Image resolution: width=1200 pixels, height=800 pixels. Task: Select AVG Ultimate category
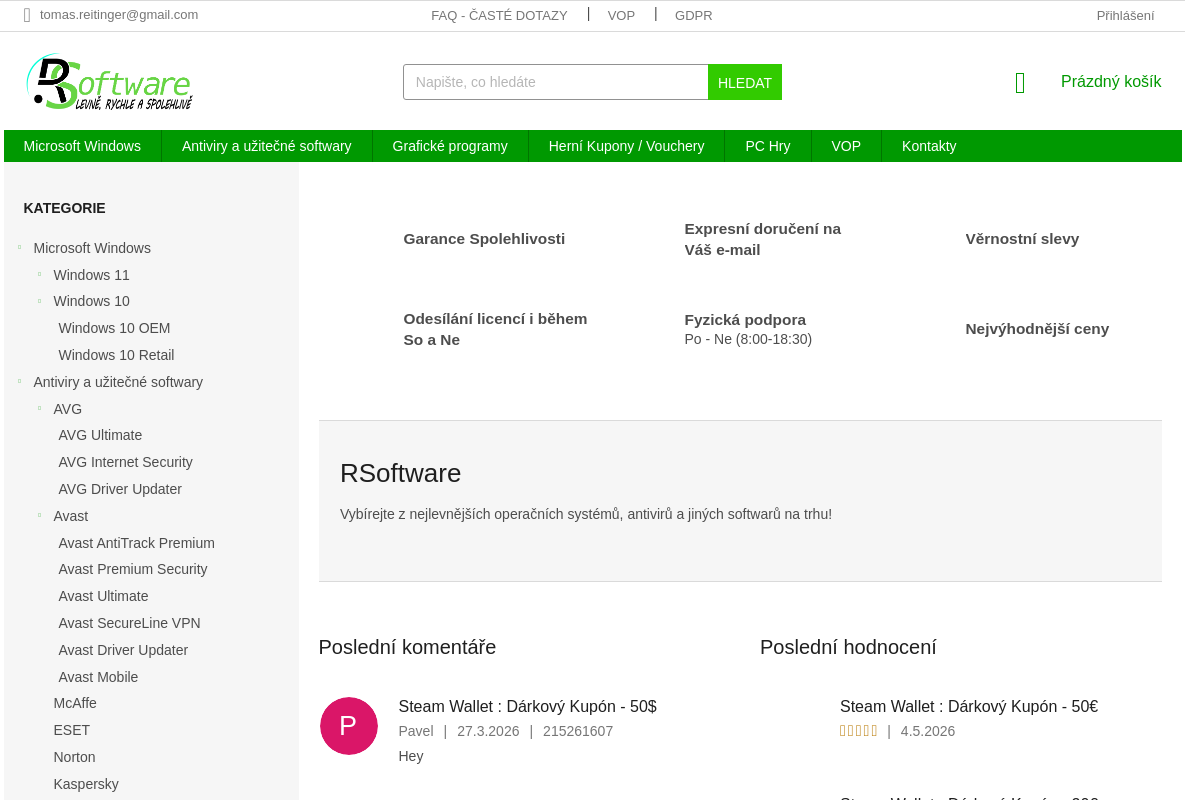tap(100, 435)
